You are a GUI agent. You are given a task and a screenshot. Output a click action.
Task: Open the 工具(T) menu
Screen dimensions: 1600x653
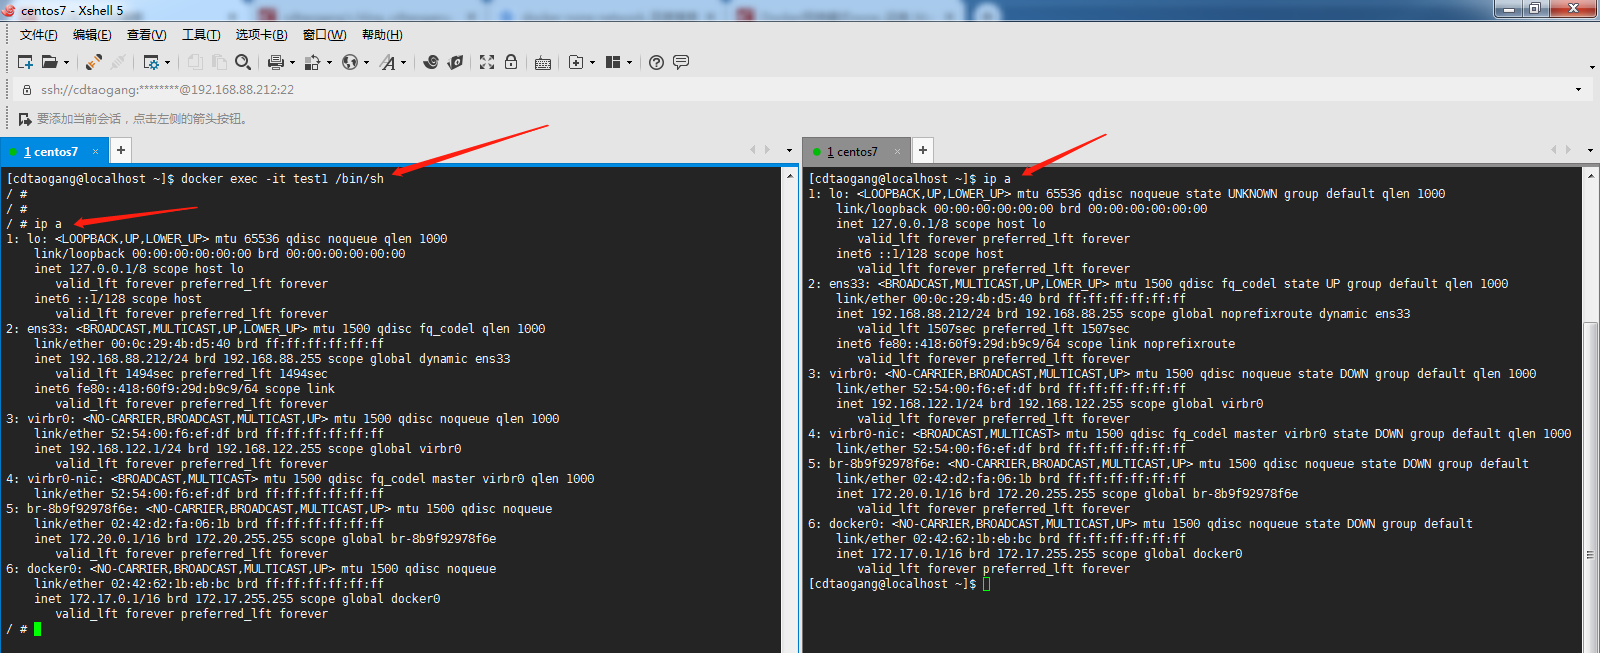pyautogui.click(x=201, y=35)
